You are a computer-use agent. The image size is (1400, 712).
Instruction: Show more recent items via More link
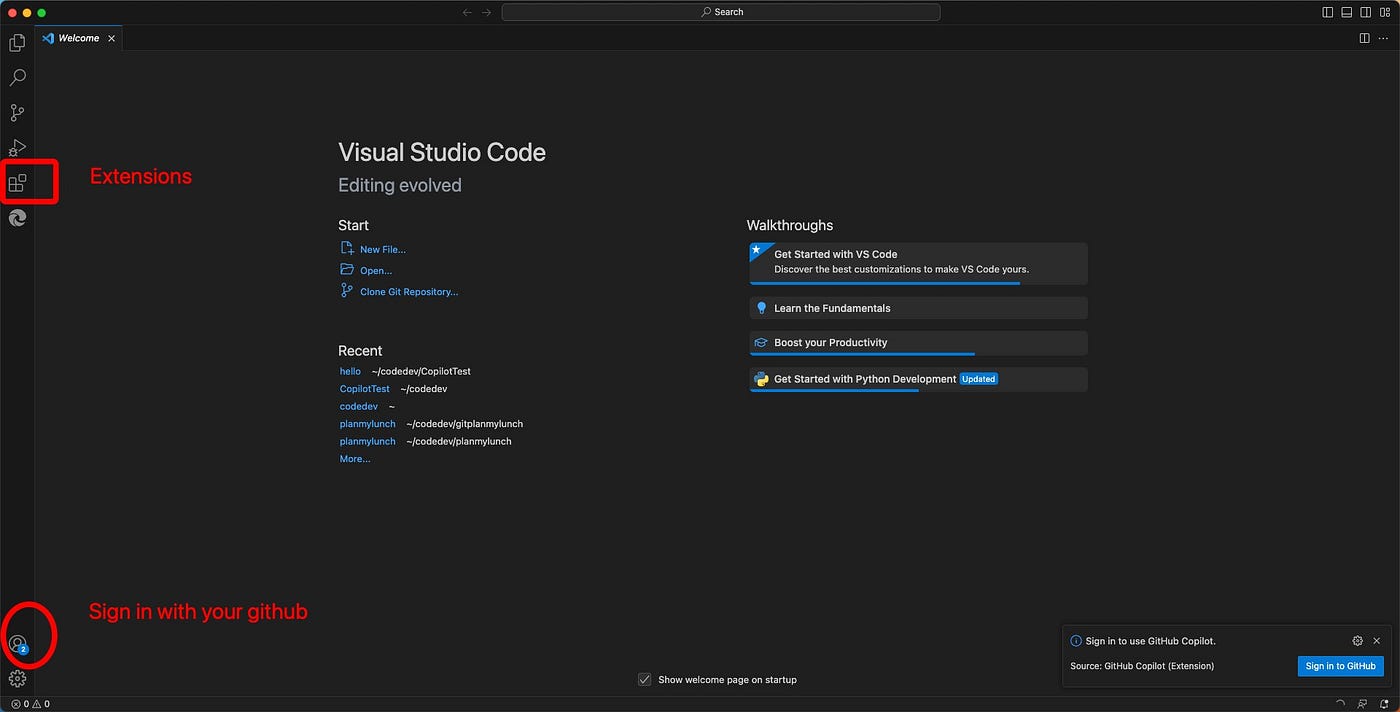(x=355, y=459)
